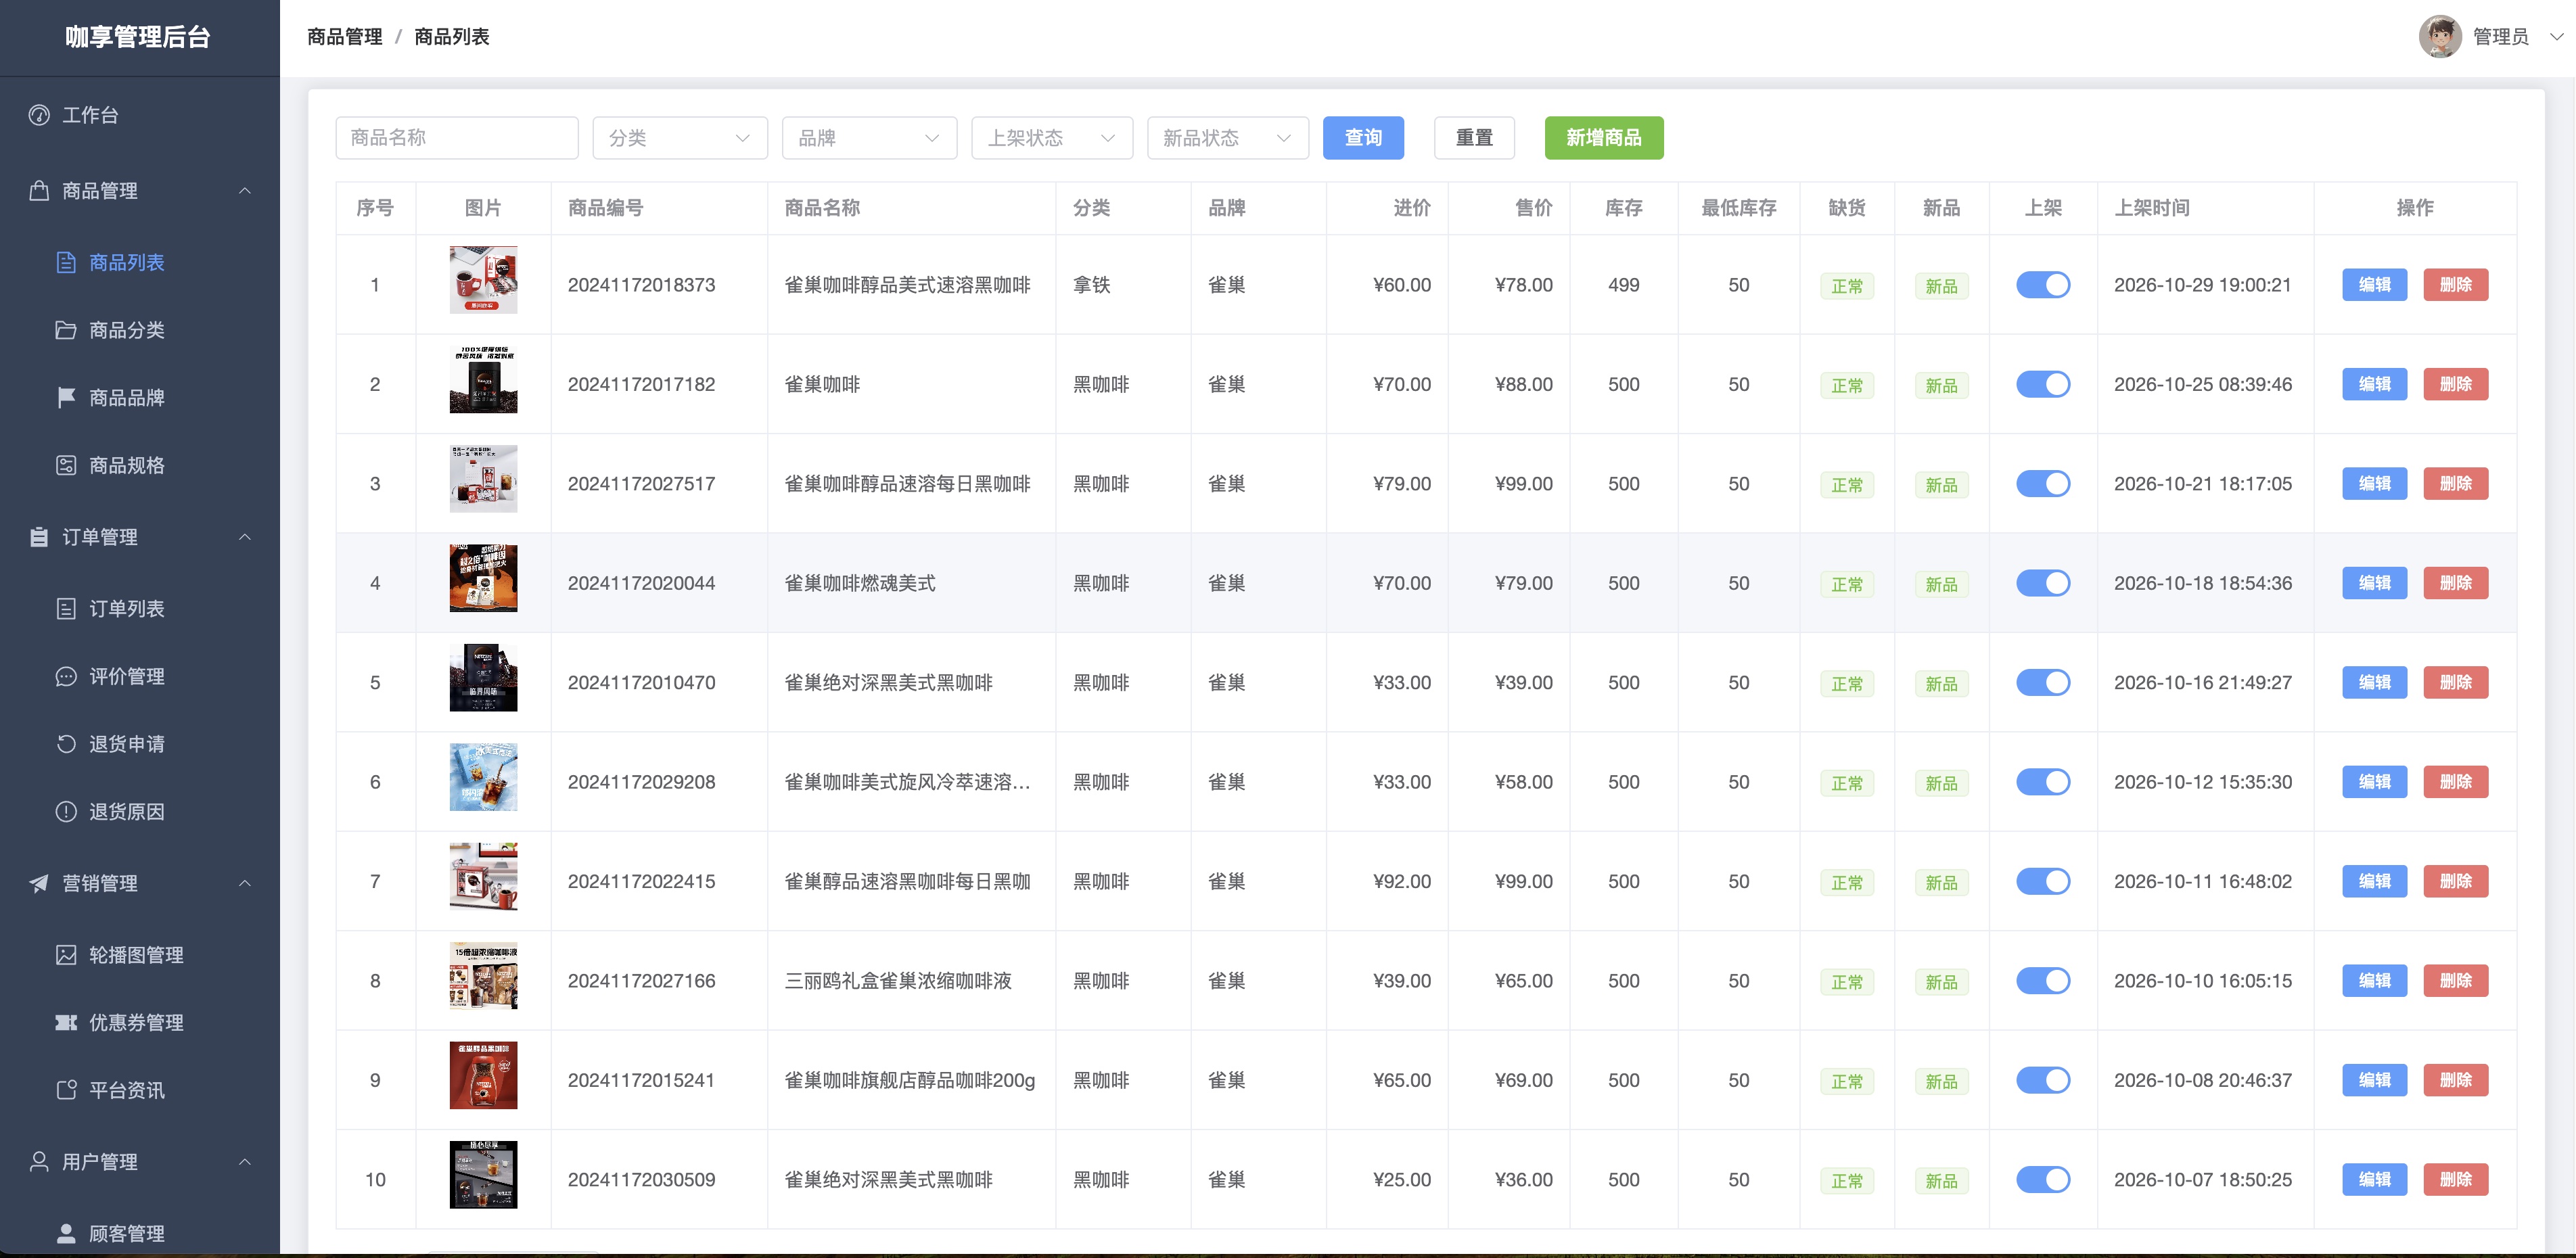The image size is (2576, 1258).
Task: Click 编辑 for 雀巢咖啡燃魂美式
Action: point(2374,583)
